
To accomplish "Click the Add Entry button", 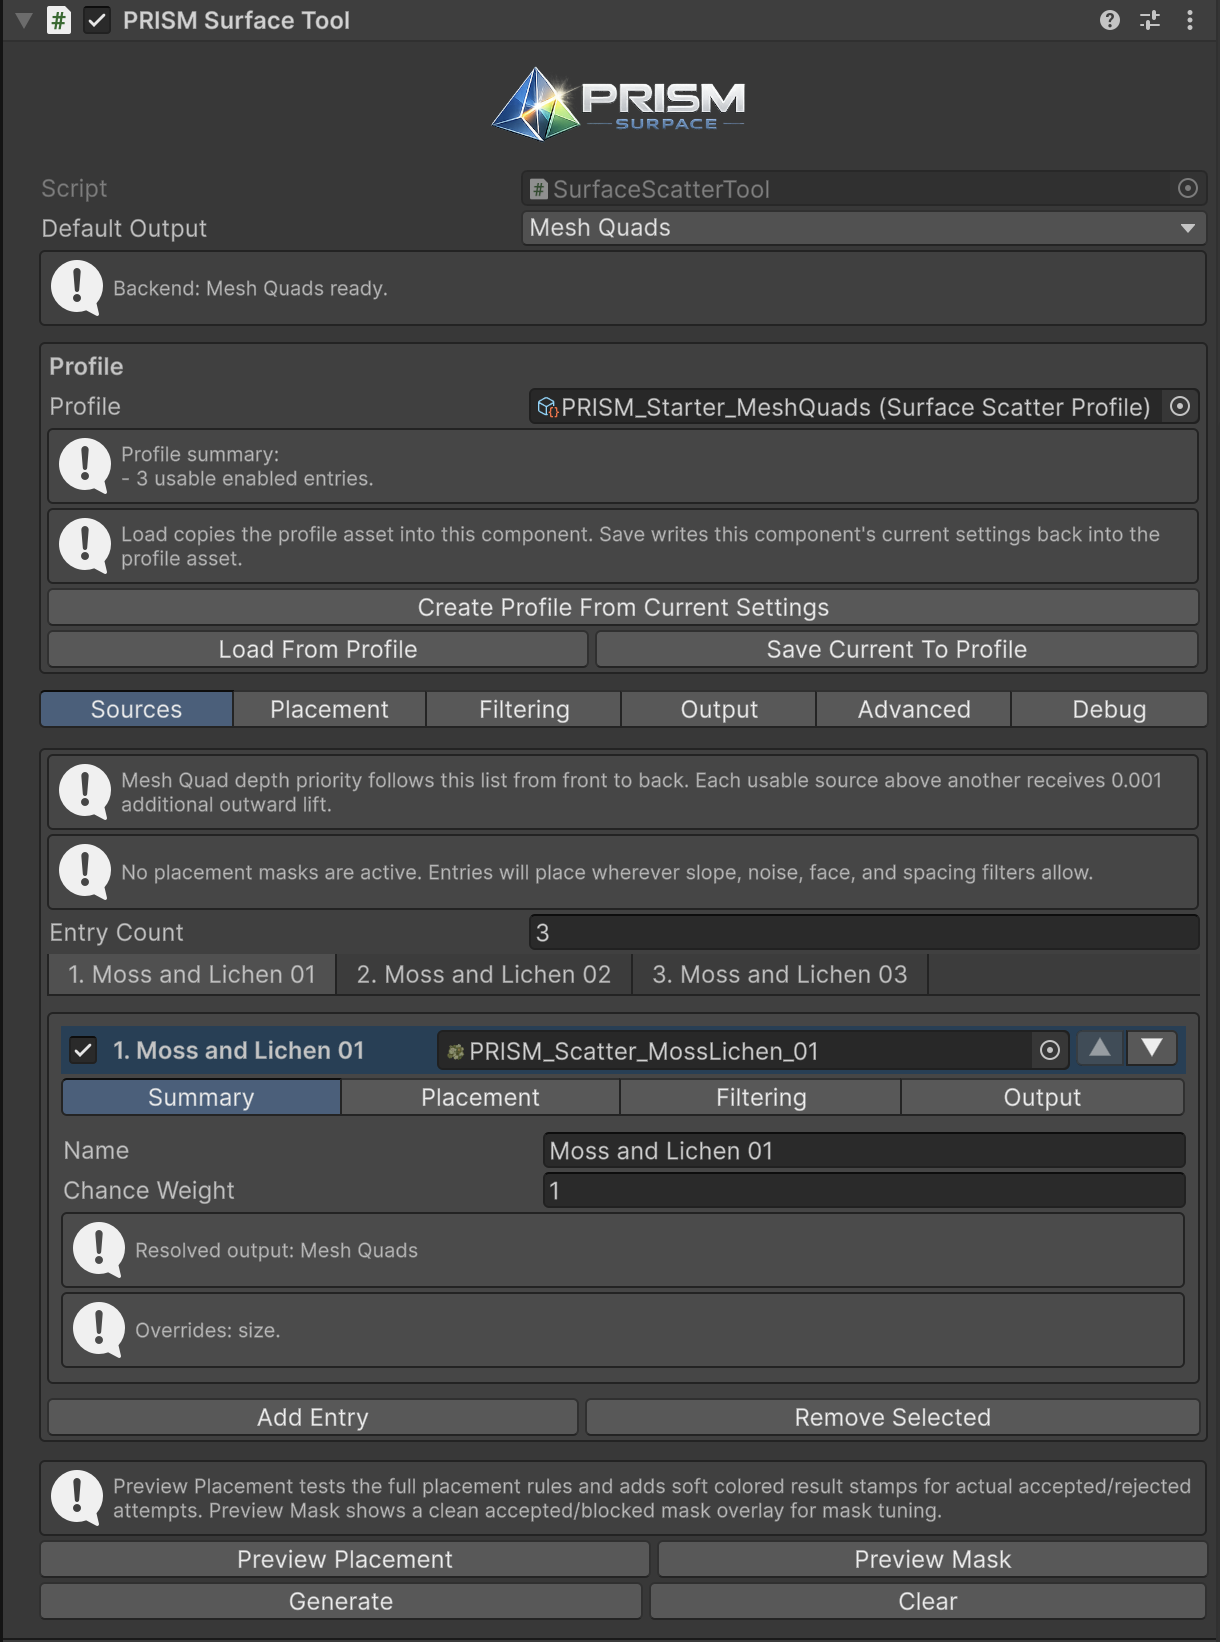I will (313, 1417).
